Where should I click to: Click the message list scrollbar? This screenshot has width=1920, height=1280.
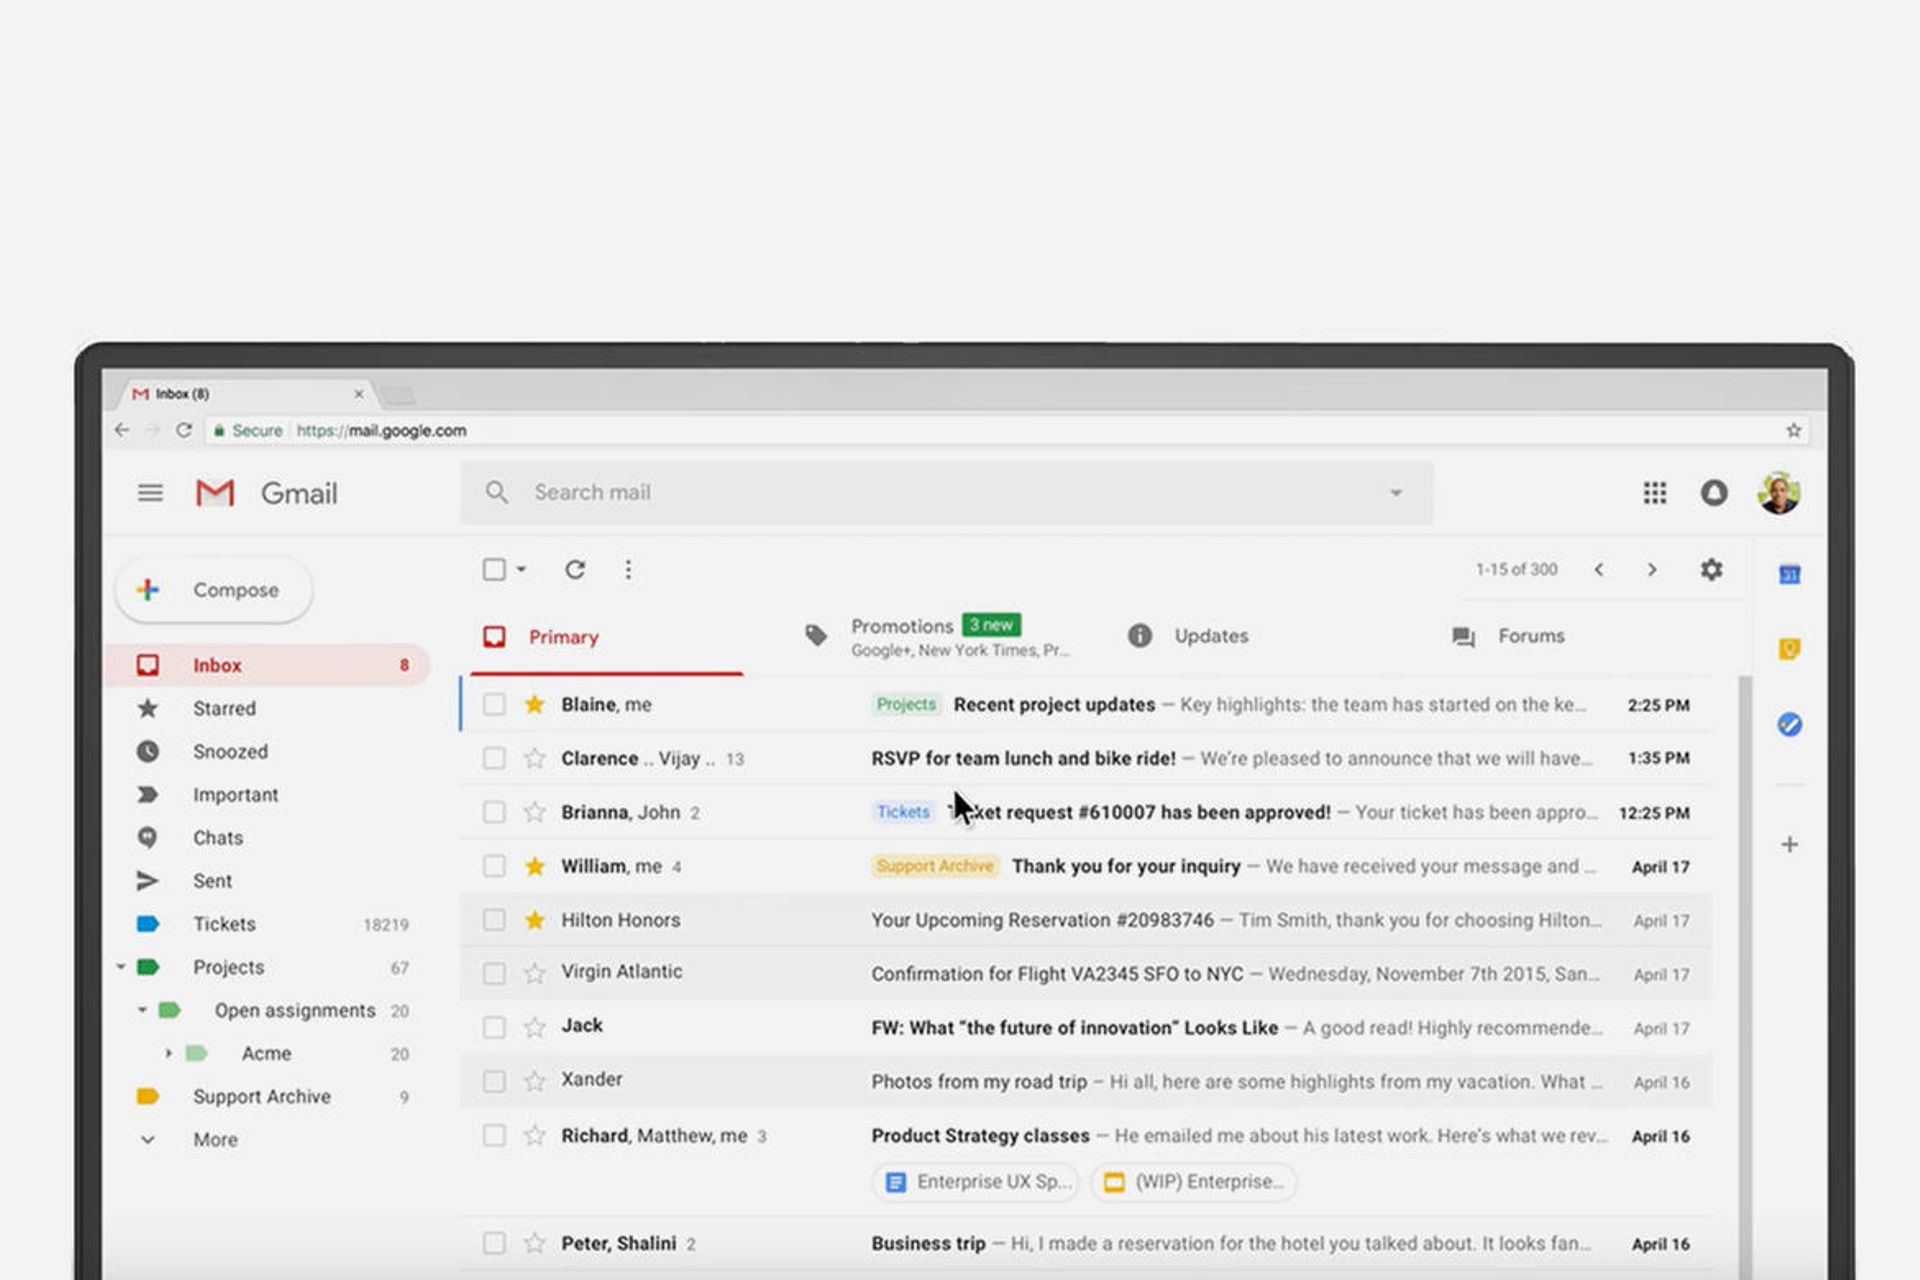(1745, 975)
